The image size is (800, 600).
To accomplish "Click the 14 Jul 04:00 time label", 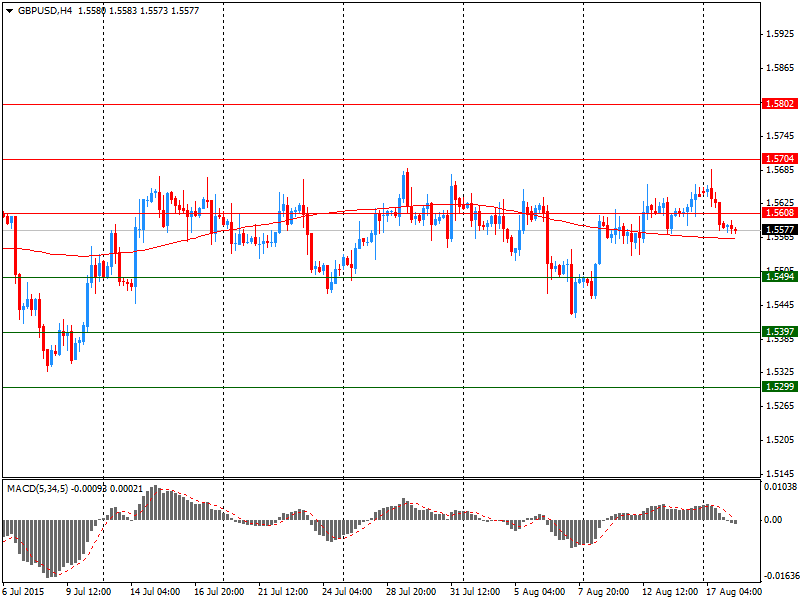I will click(155, 592).
